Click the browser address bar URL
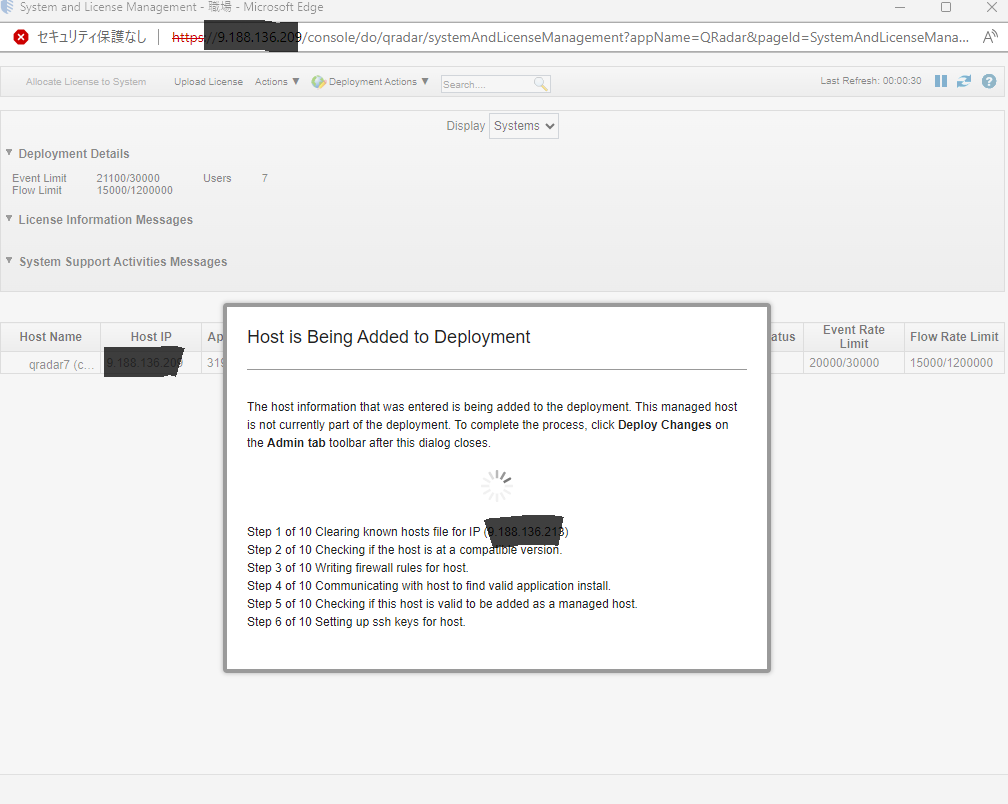Viewport: 1008px width, 804px height. (570, 37)
